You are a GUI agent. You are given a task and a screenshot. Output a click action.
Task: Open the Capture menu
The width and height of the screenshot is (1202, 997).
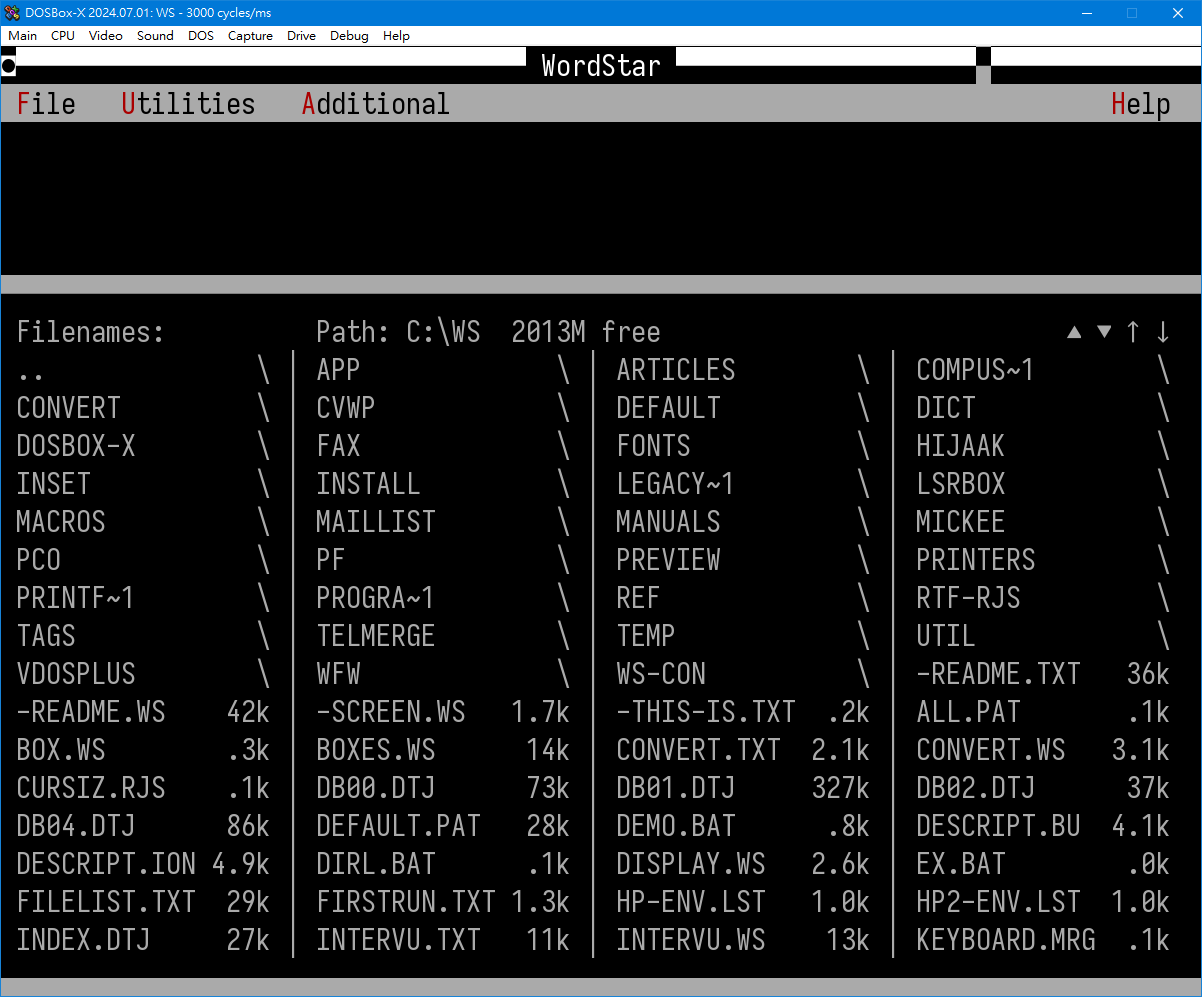(250, 35)
